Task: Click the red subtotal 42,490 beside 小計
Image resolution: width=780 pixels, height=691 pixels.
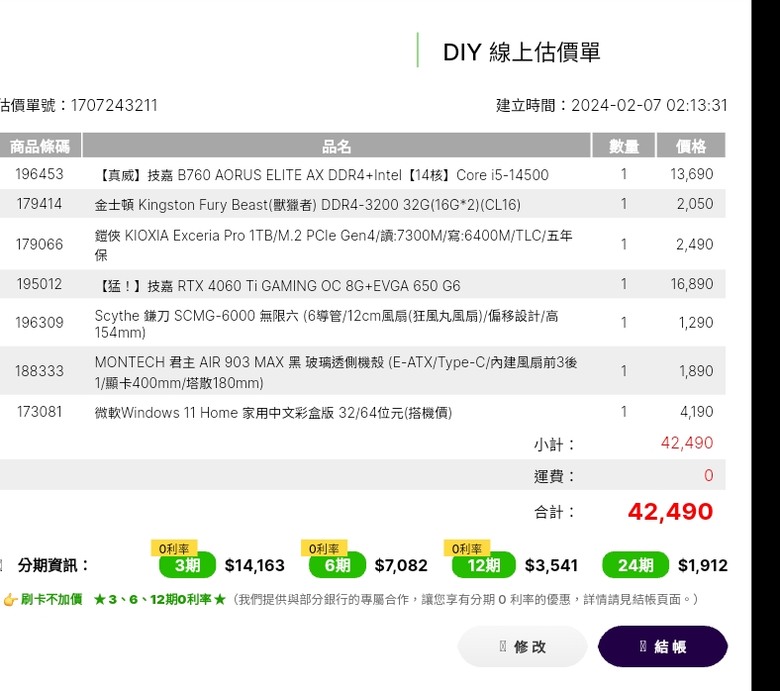Action: [x=687, y=443]
